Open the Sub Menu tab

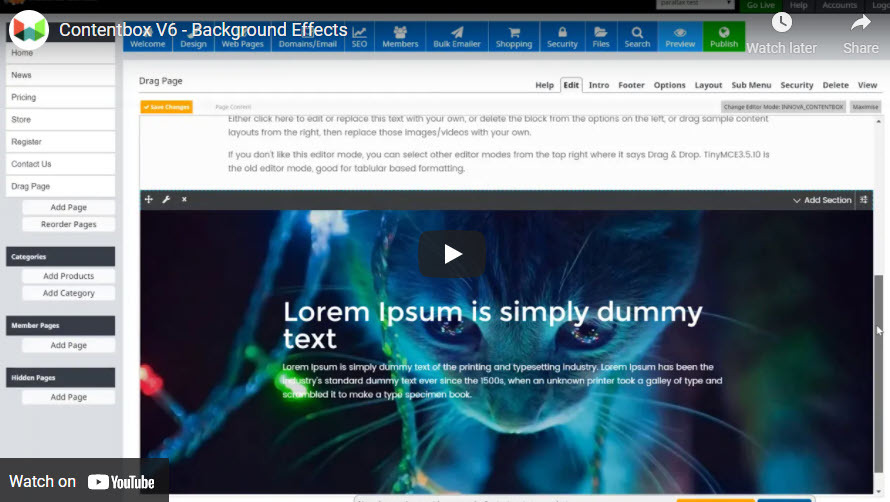pyautogui.click(x=751, y=85)
